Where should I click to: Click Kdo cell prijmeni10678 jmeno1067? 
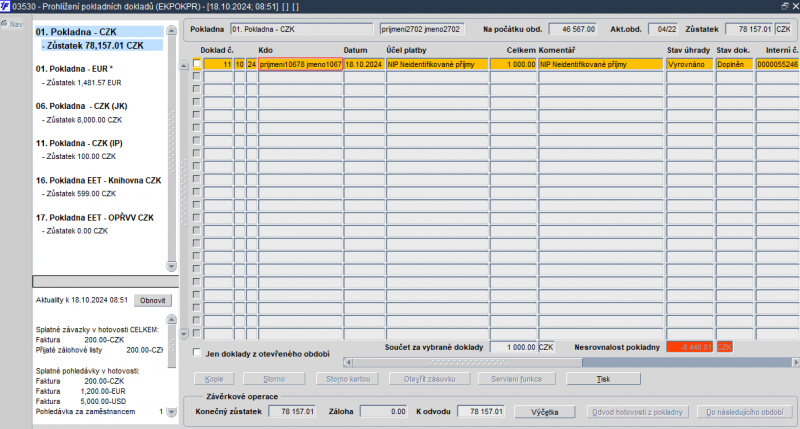[301, 64]
